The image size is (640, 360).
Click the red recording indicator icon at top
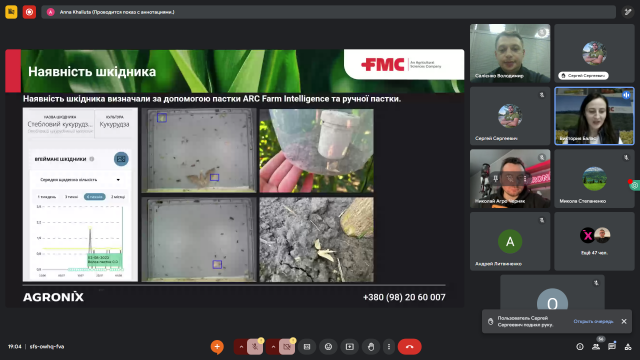[x=29, y=12]
